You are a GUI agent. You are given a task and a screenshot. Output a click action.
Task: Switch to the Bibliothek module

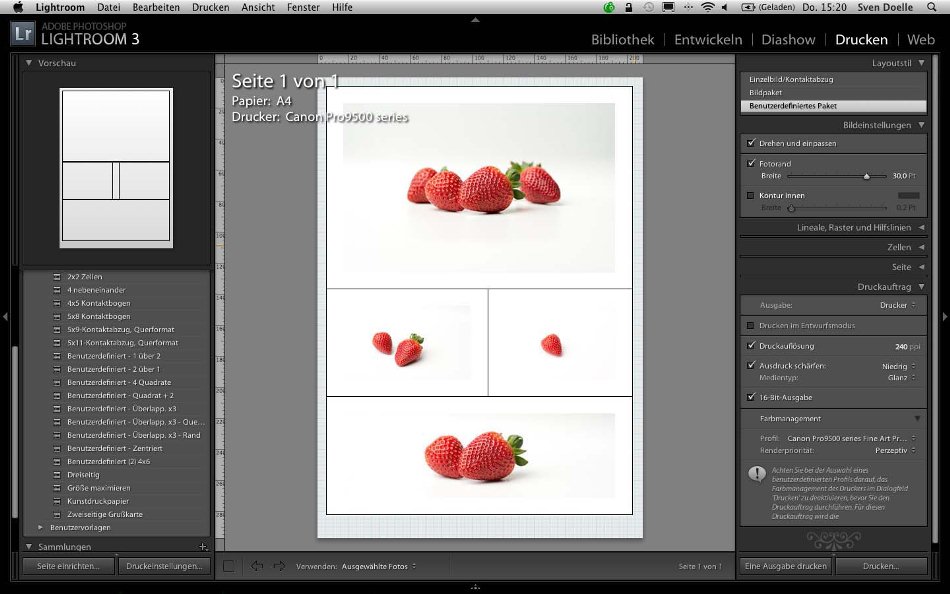622,40
